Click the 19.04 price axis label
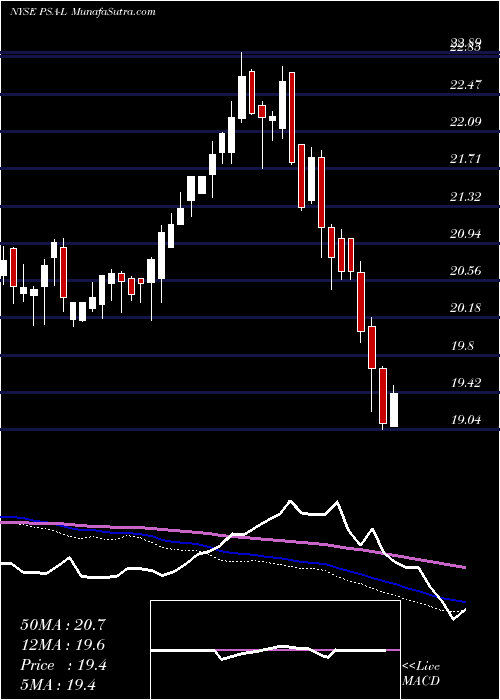The width and height of the screenshot is (500, 700). 466,420
